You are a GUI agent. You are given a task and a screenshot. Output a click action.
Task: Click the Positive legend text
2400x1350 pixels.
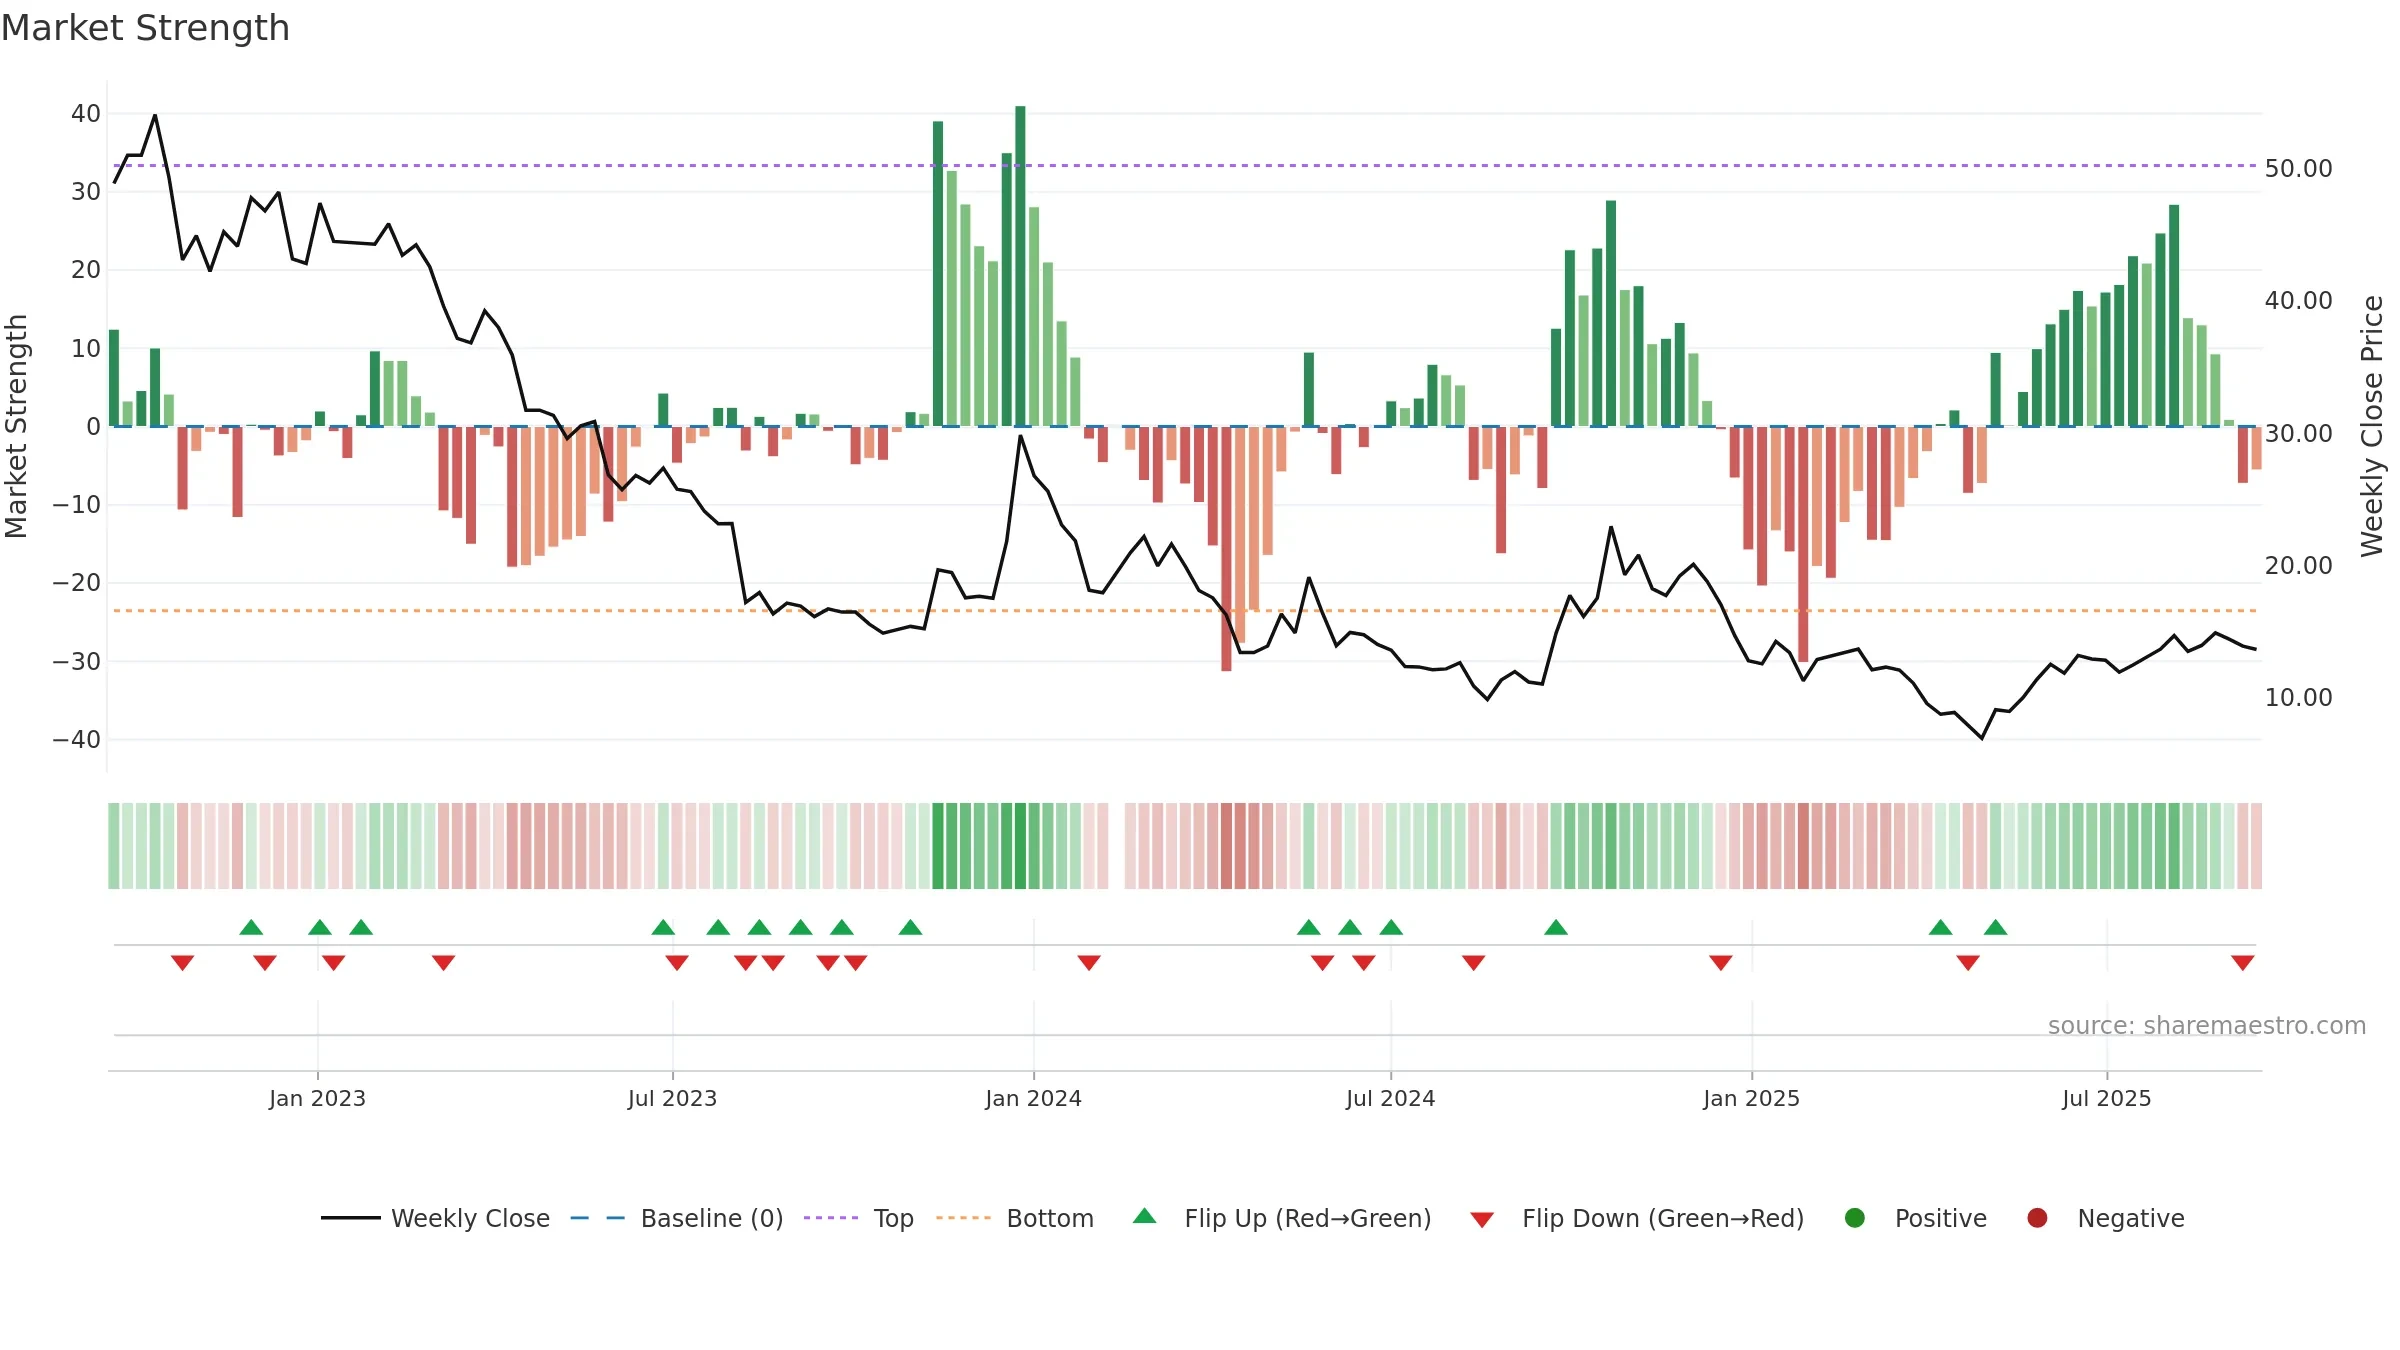(1941, 1218)
